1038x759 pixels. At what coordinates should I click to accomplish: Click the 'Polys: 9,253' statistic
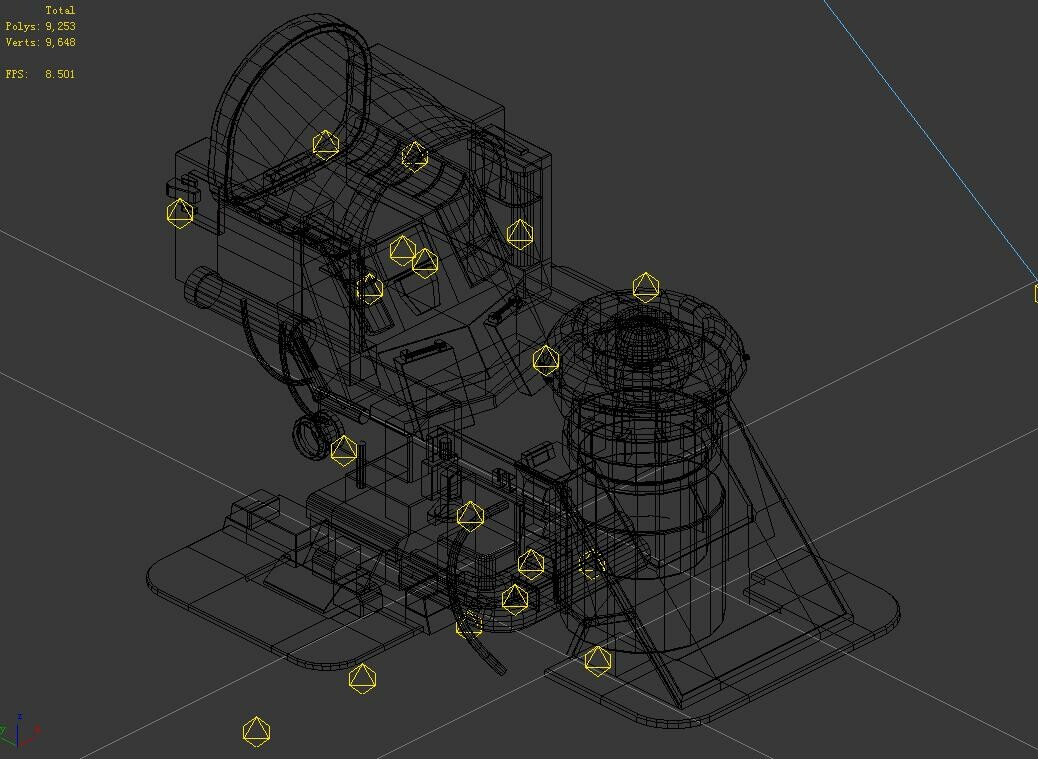click(x=40, y=26)
